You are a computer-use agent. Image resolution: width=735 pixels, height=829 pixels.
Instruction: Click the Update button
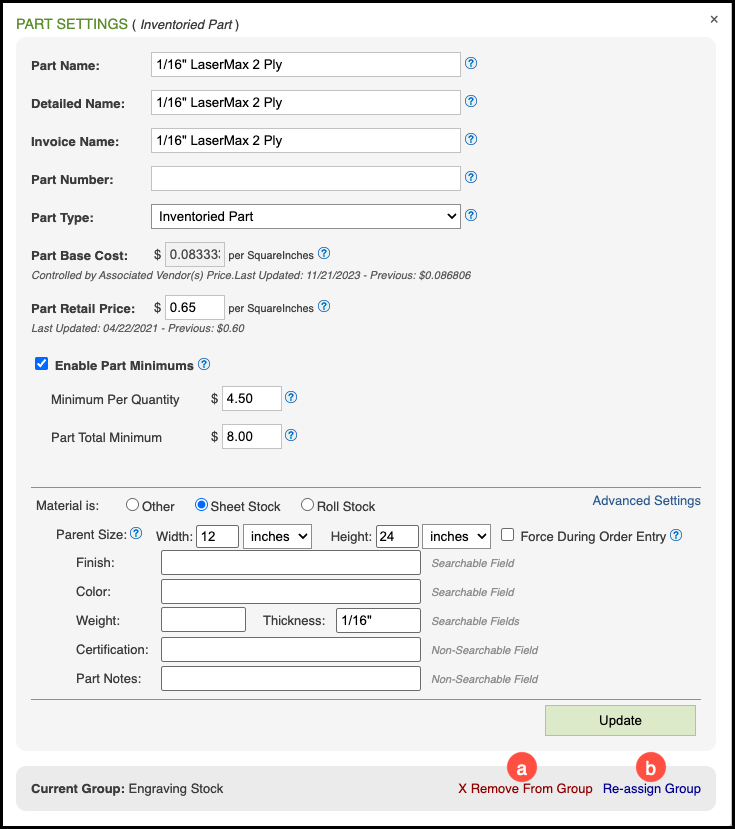coord(620,721)
